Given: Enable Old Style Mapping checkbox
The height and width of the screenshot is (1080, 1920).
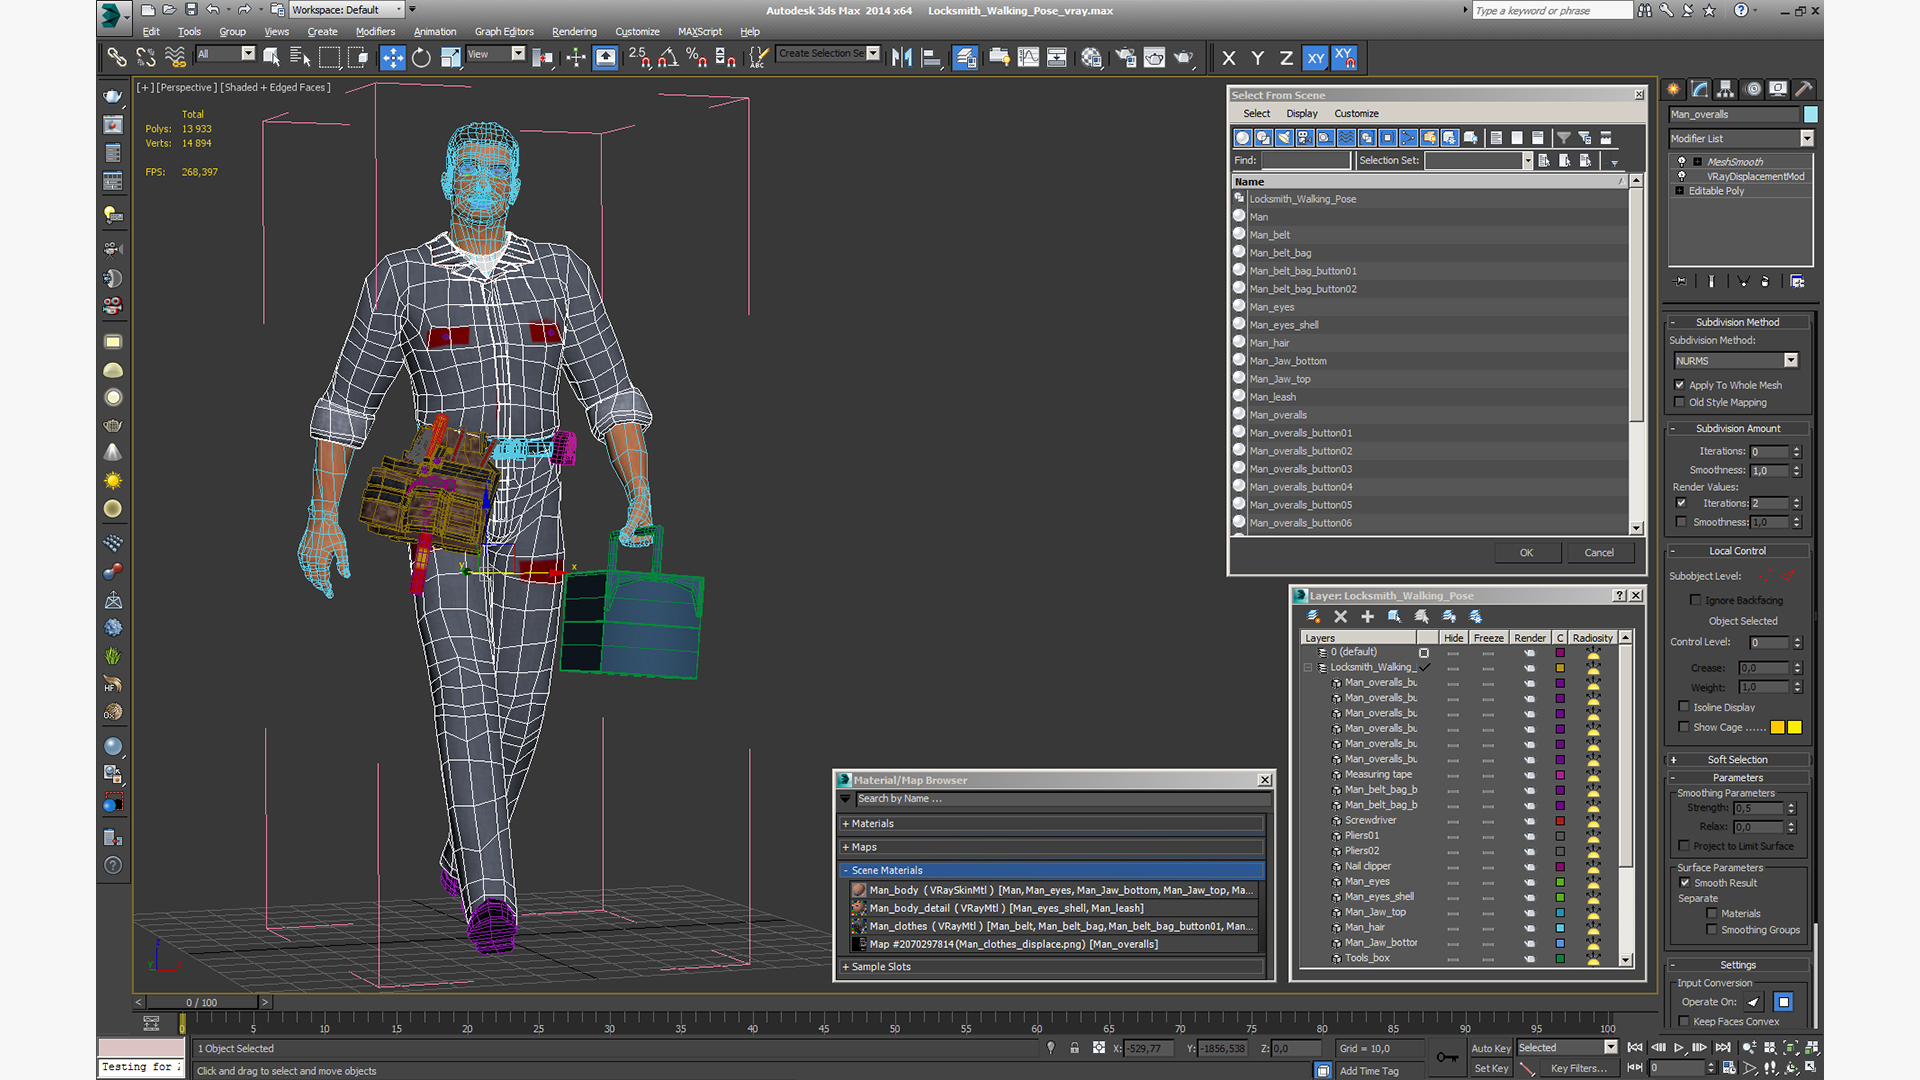Looking at the screenshot, I should (x=1680, y=402).
